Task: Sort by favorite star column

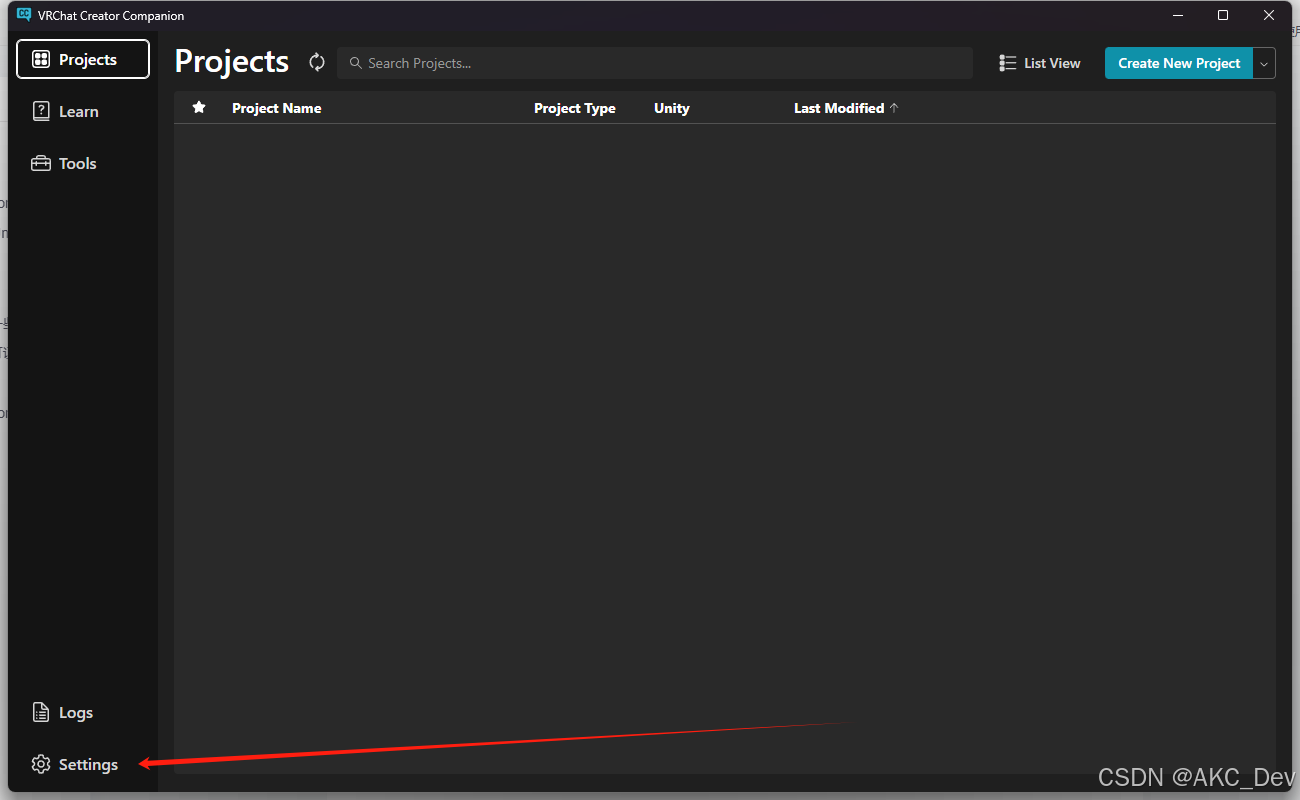Action: click(x=199, y=107)
